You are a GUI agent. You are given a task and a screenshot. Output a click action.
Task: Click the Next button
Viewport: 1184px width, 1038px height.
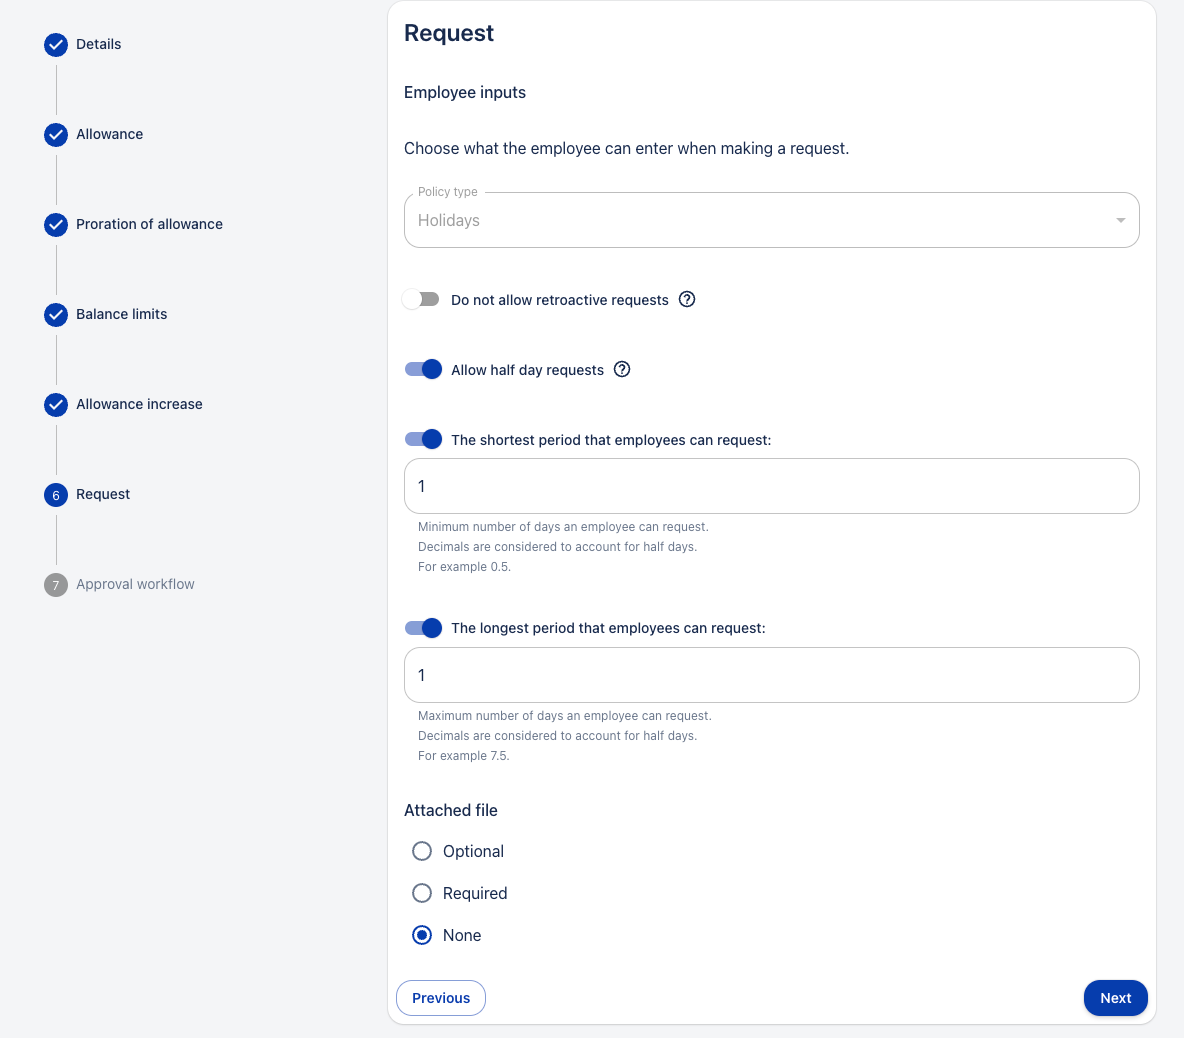coord(1115,998)
